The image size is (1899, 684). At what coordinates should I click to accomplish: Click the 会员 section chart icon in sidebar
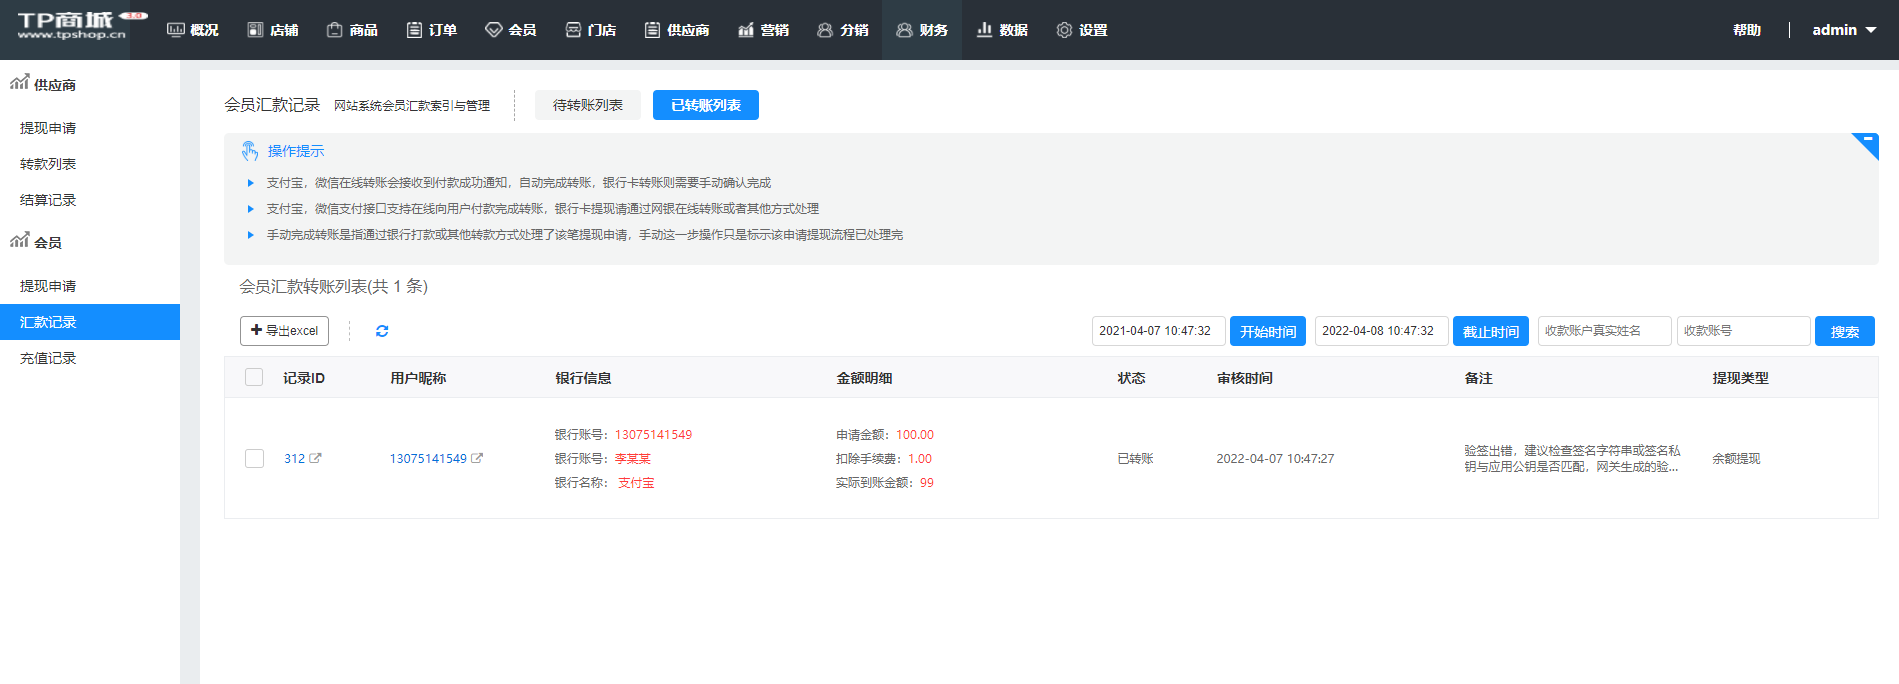(x=19, y=240)
